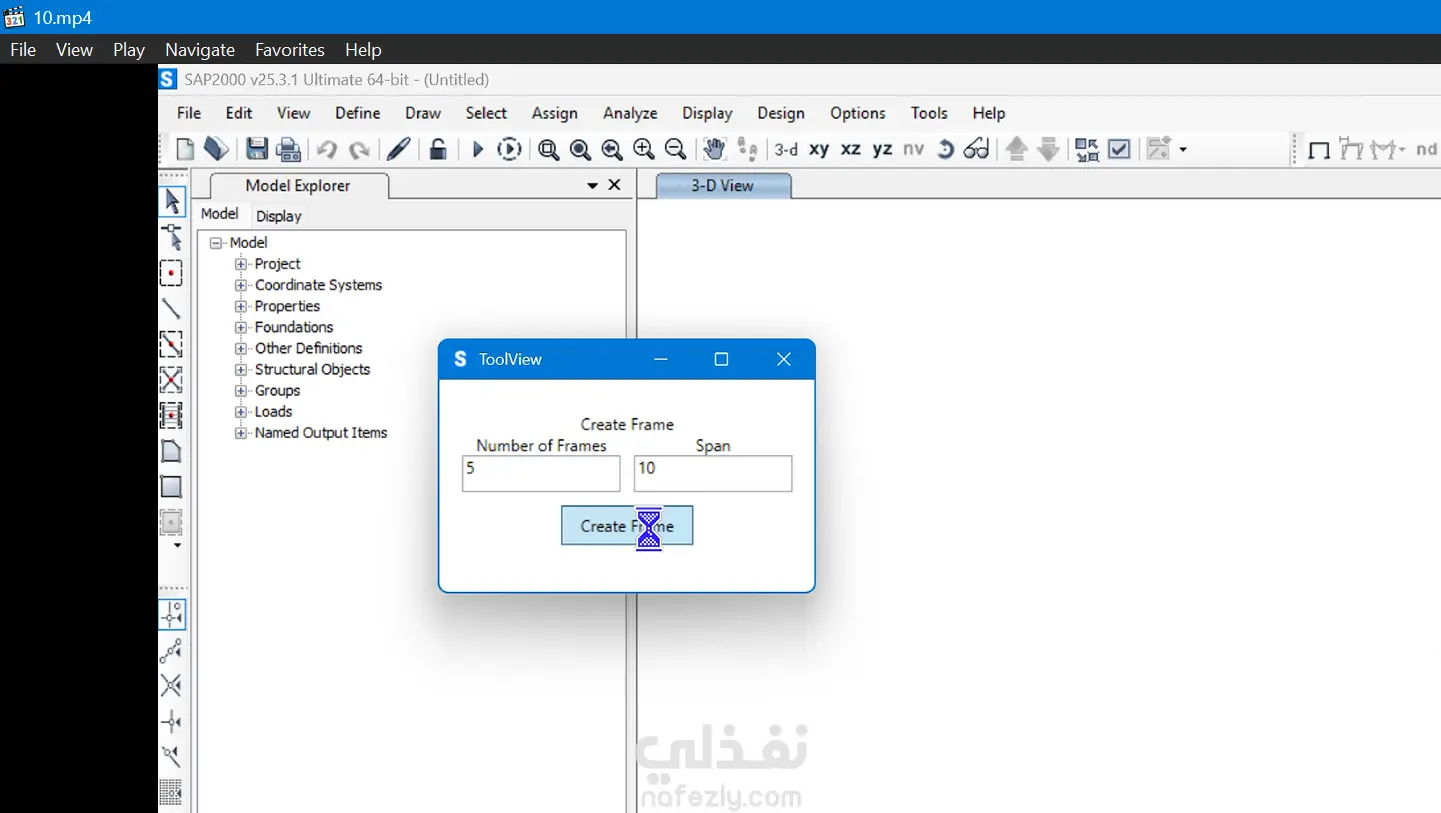Click the Zoom Out magnifier icon
Image resolution: width=1441 pixels, height=813 pixels.
point(676,149)
